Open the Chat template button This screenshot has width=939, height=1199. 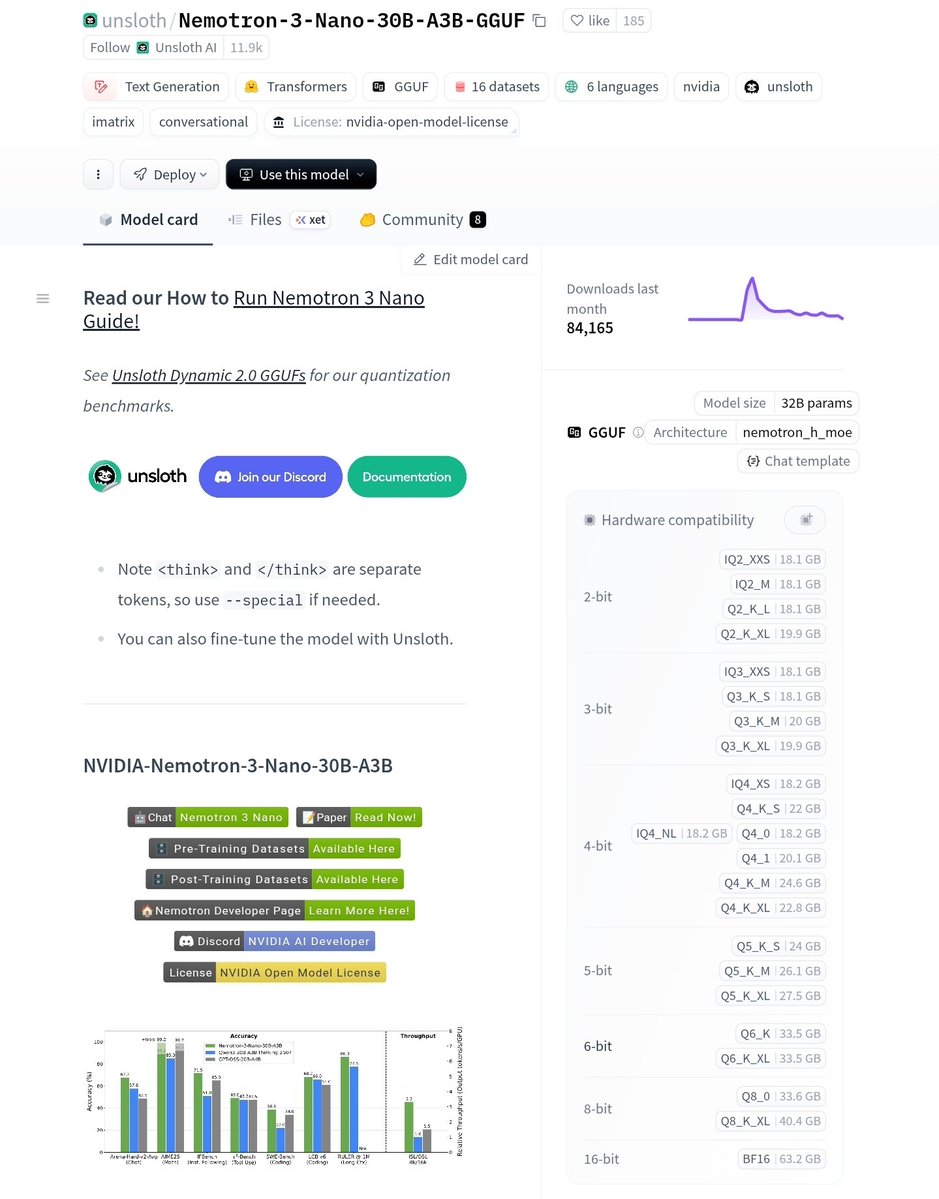click(798, 461)
